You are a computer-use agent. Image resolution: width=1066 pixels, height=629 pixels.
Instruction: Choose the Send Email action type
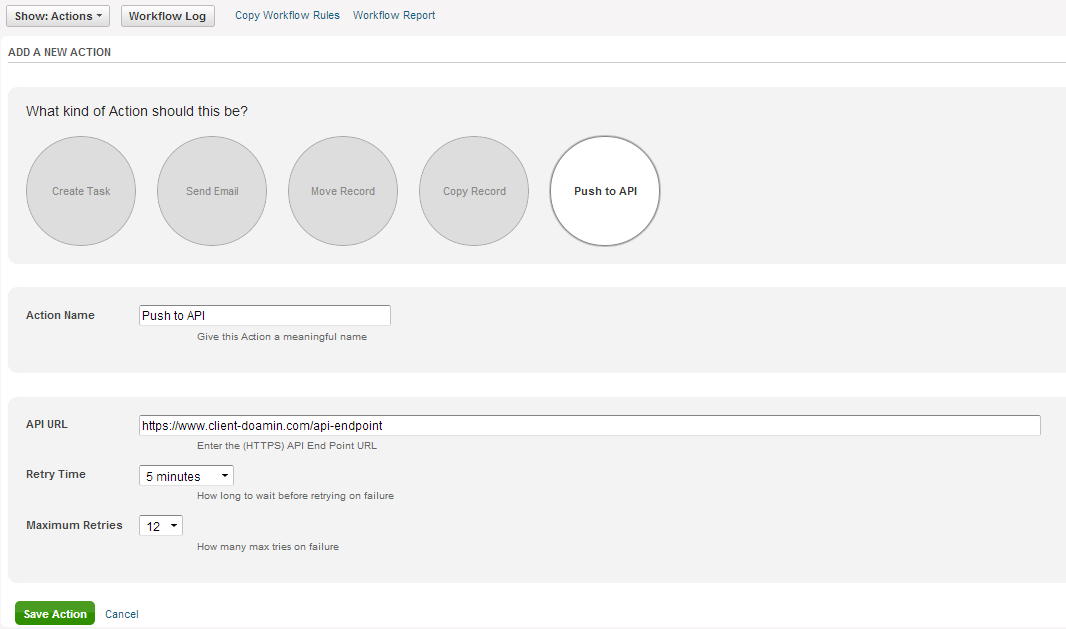[x=212, y=191]
